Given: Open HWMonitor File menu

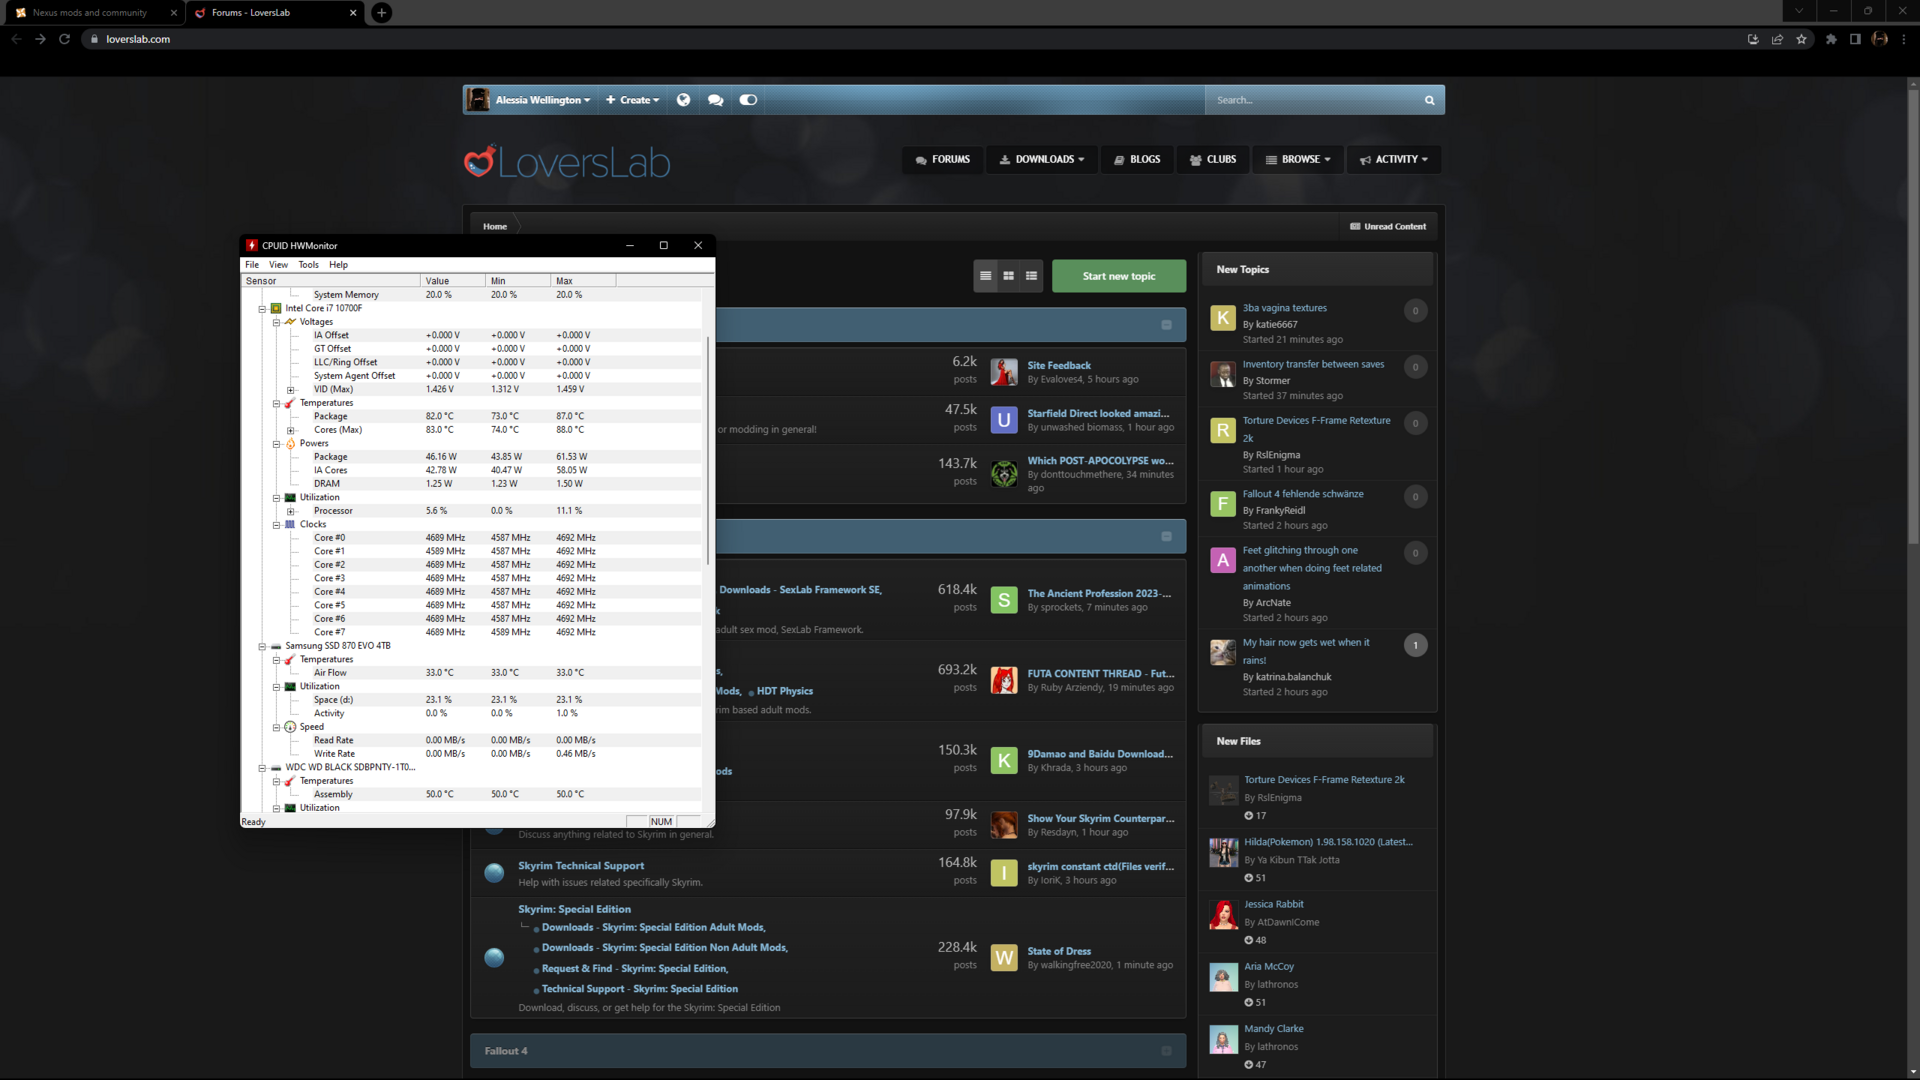Looking at the screenshot, I should (x=252, y=265).
